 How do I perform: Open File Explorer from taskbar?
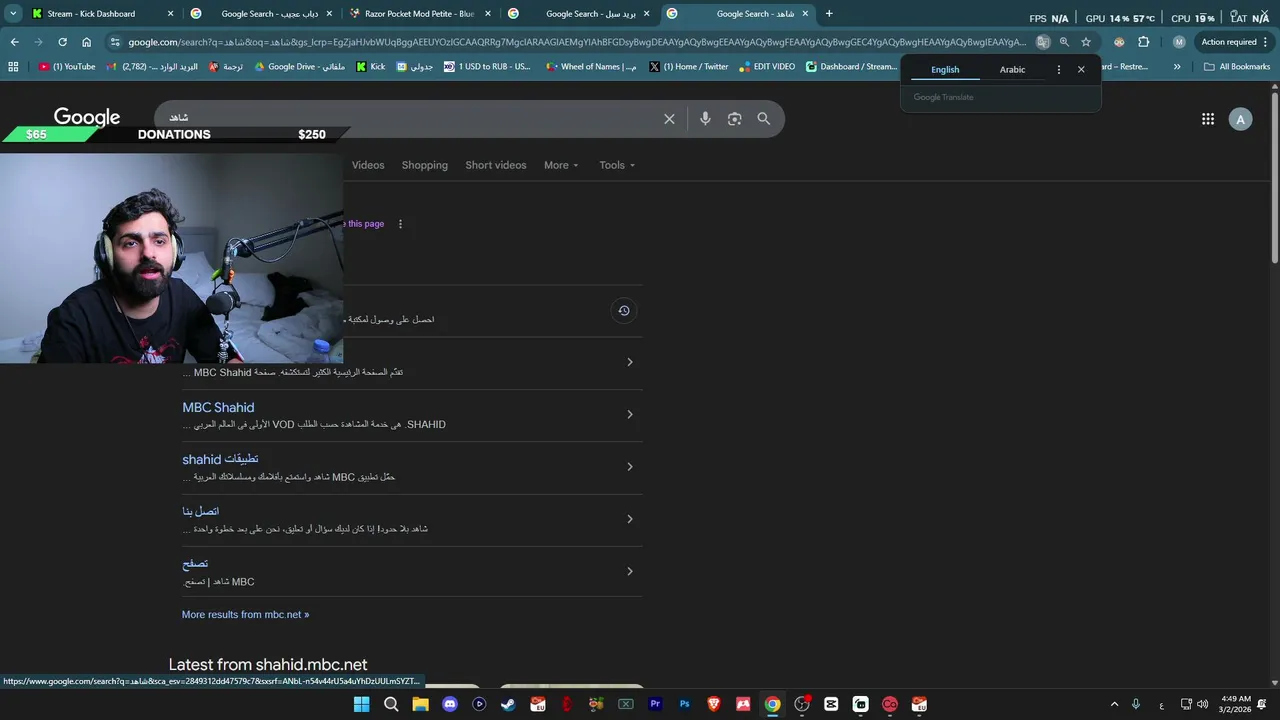[x=420, y=704]
